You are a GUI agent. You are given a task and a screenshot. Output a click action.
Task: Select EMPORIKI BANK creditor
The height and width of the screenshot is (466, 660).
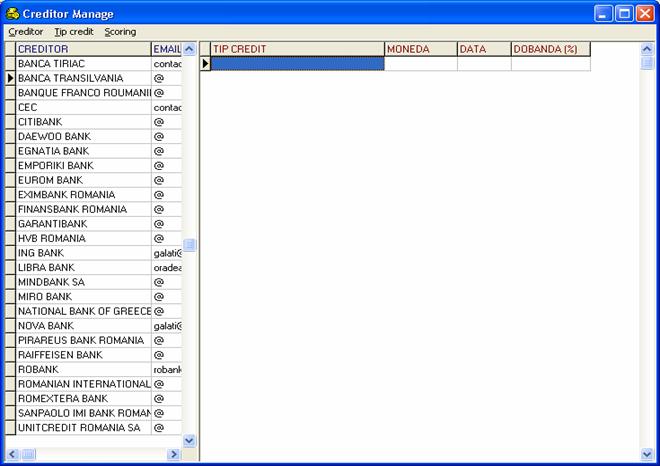pos(83,165)
